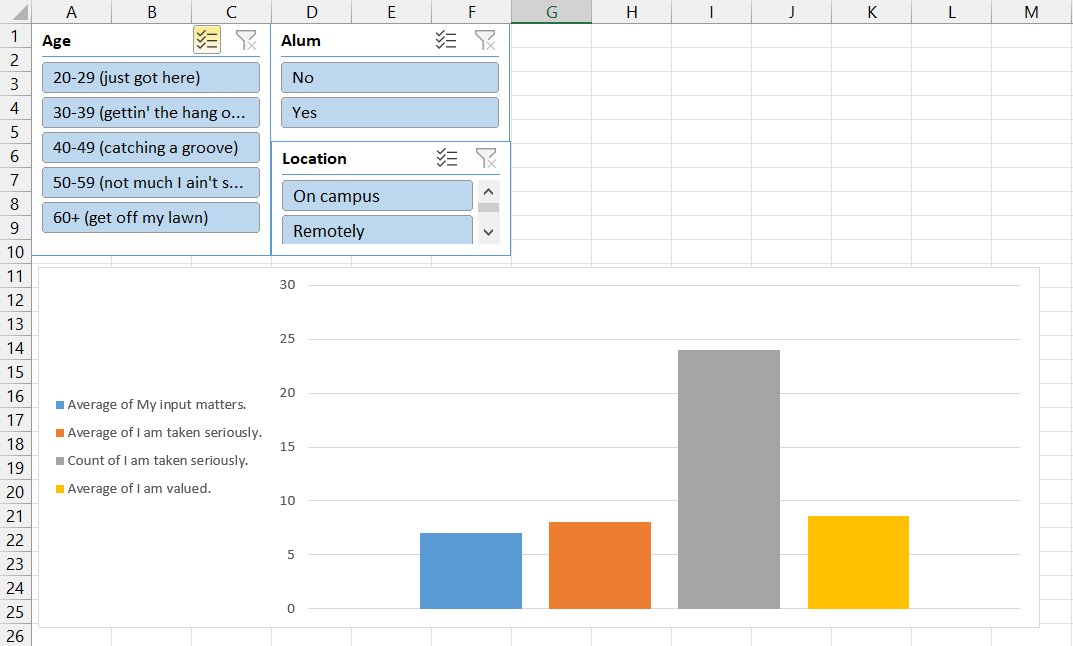This screenshot has height=646, width=1073.
Task: Click the yellow I am valued bar
Action: pyautogui.click(x=858, y=563)
